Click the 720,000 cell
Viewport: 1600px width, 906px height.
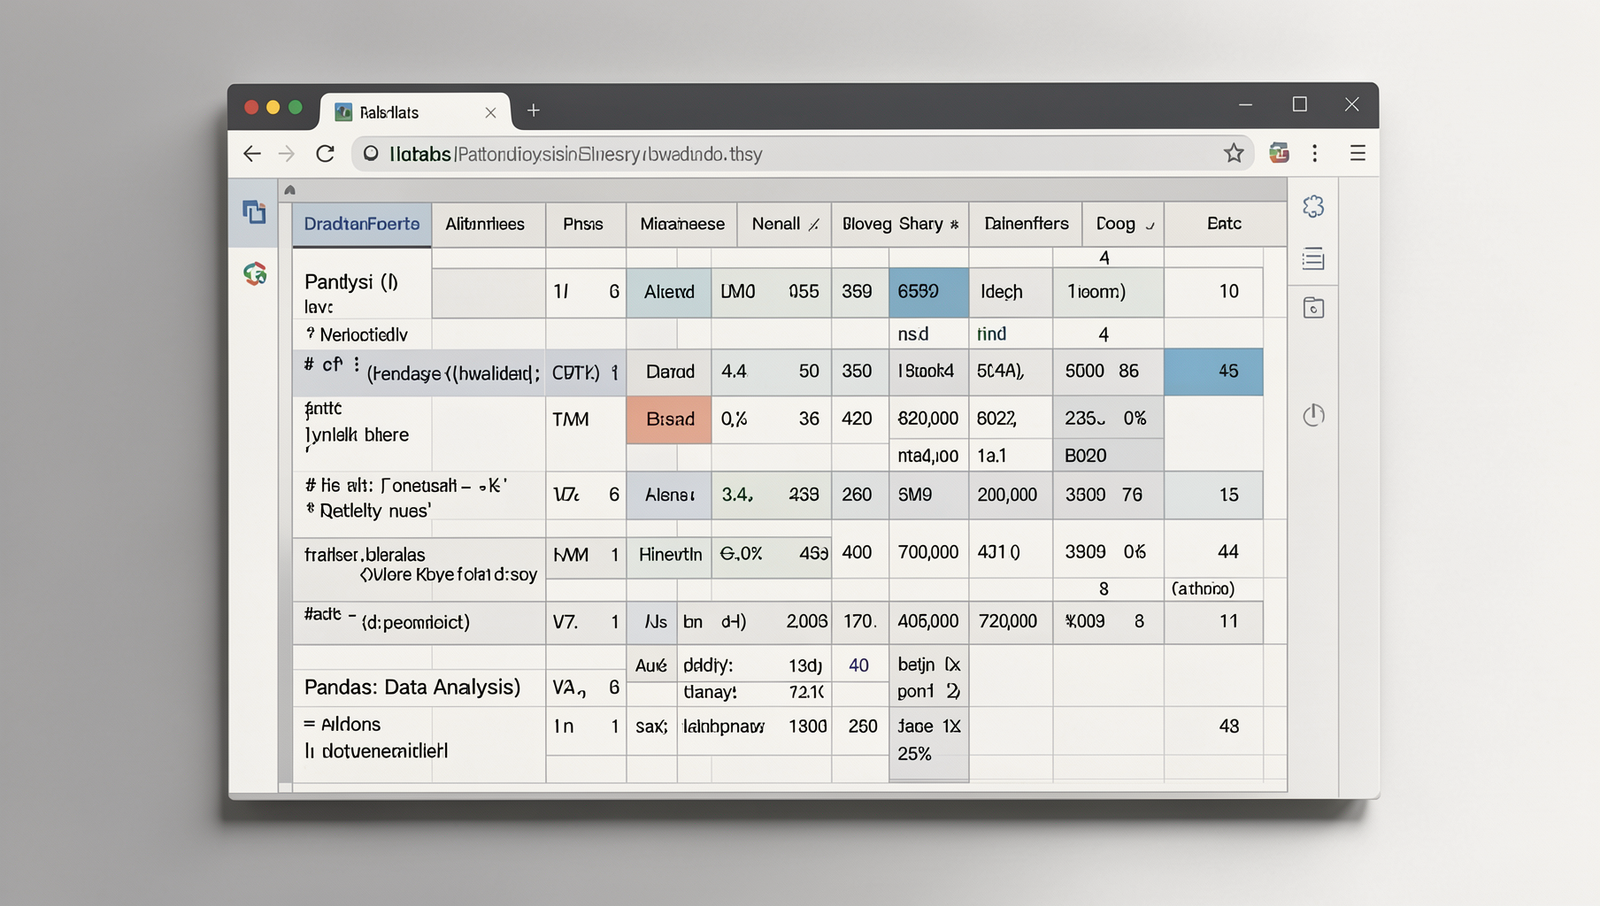(1009, 622)
